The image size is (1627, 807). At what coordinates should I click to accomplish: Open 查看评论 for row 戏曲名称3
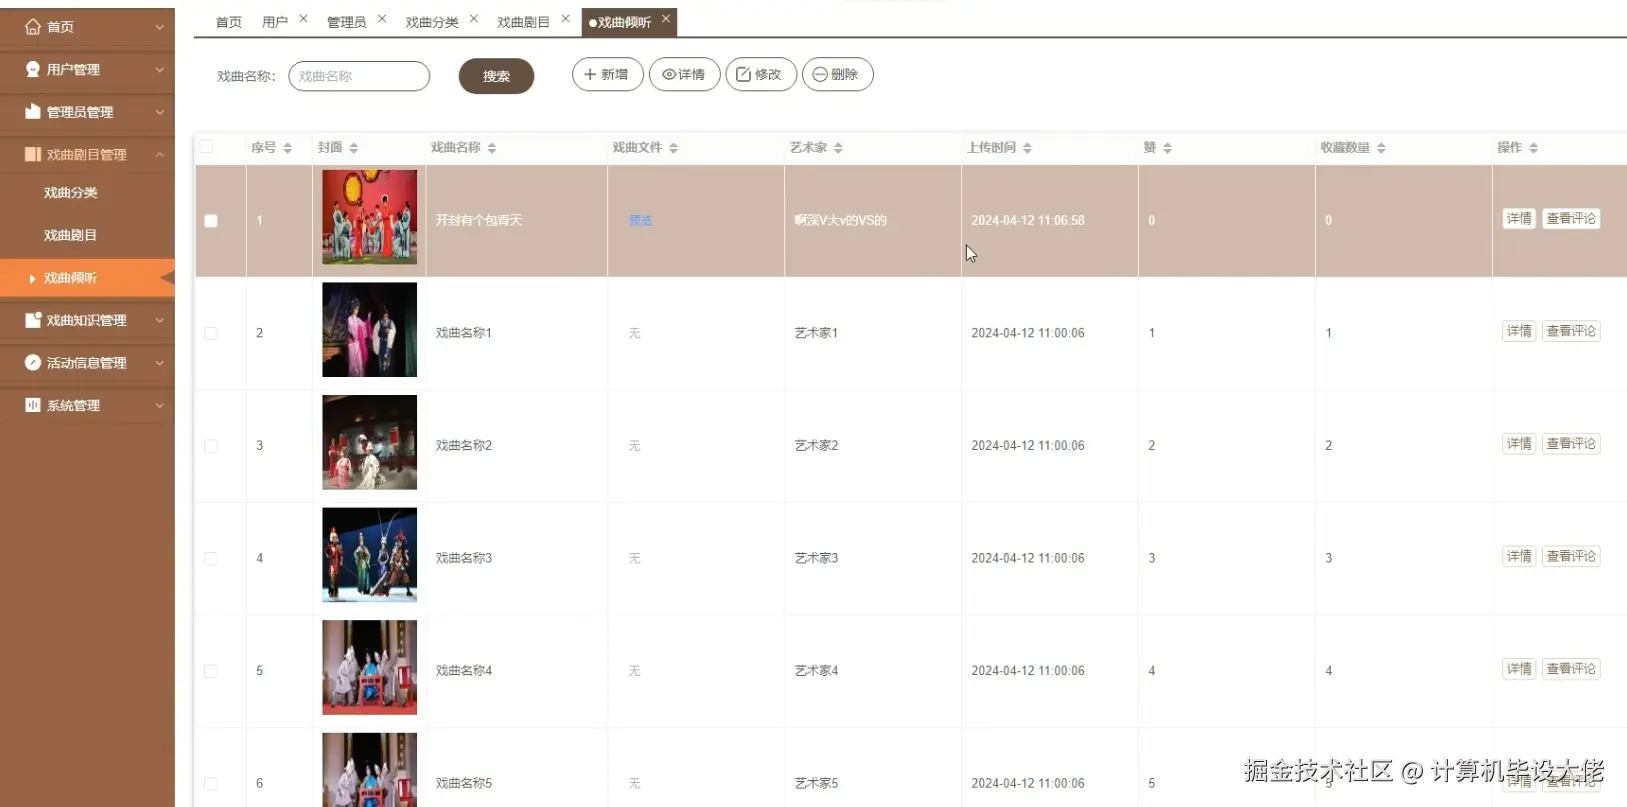click(1571, 556)
